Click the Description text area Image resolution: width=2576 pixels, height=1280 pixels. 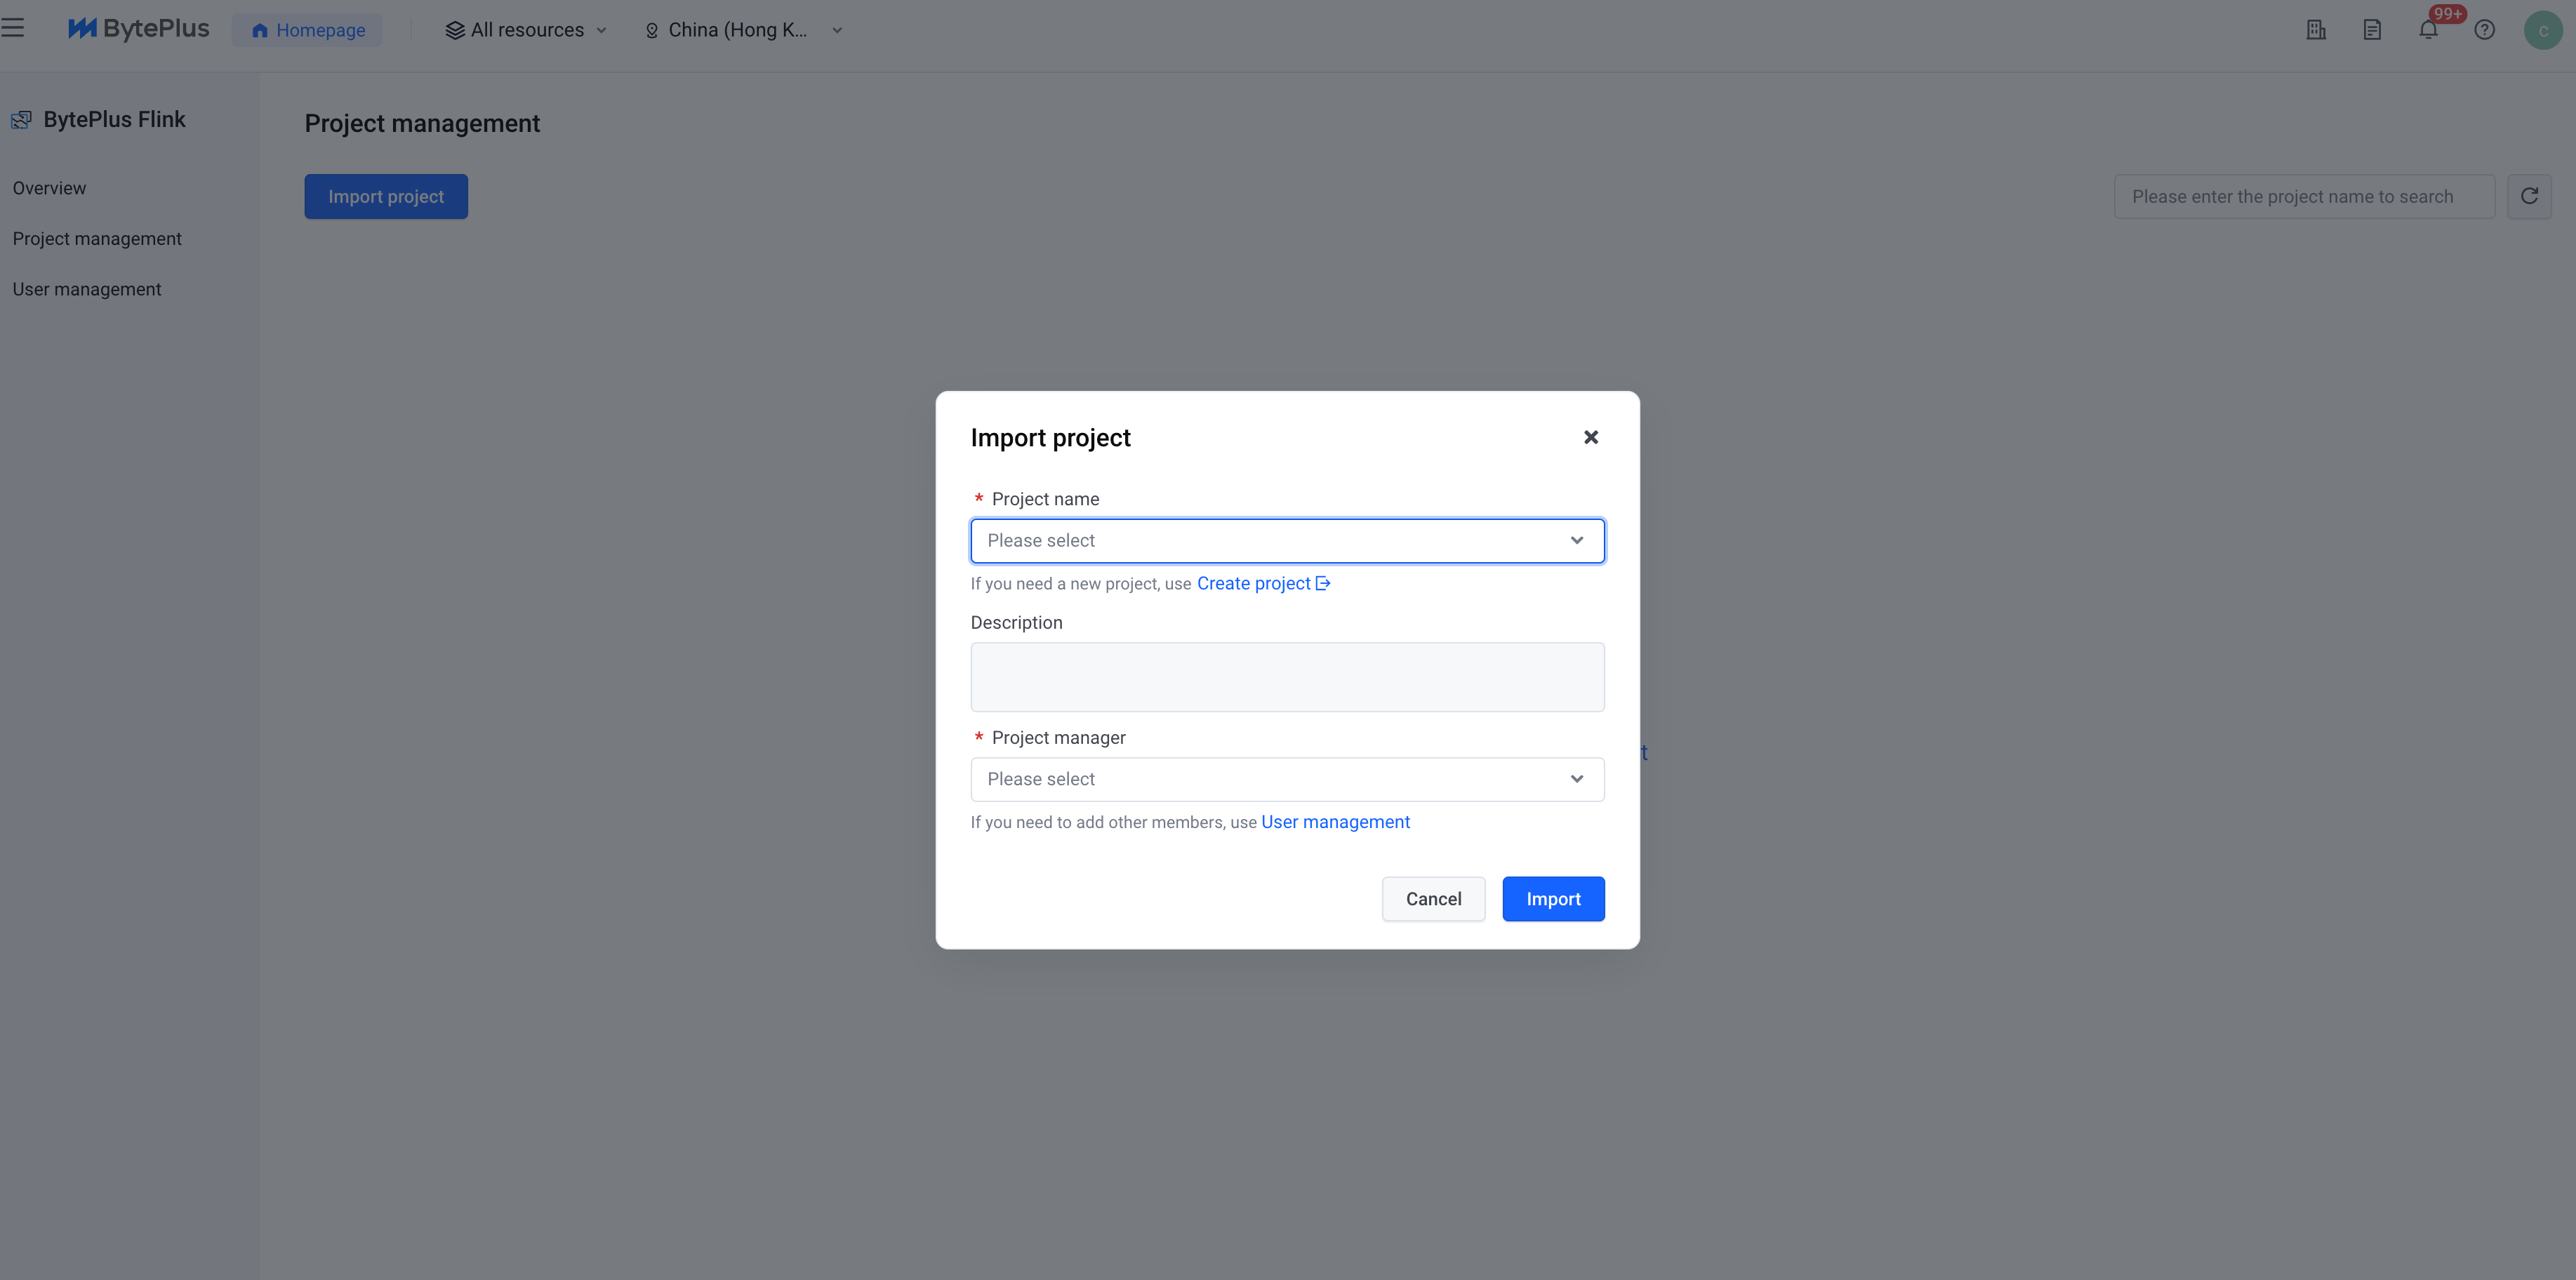pos(1287,677)
